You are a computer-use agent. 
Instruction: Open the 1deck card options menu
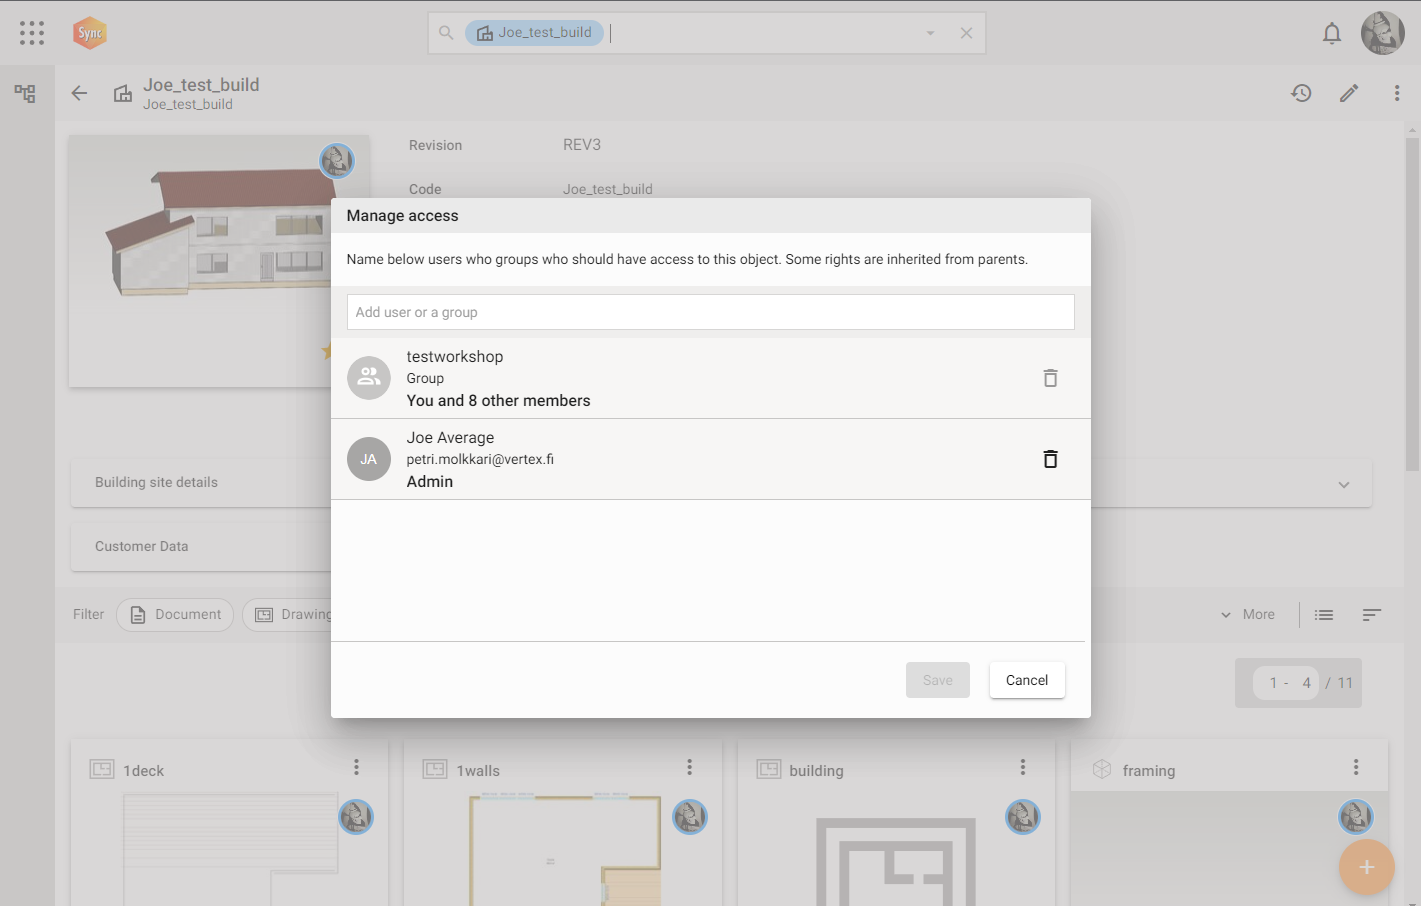[x=356, y=767]
